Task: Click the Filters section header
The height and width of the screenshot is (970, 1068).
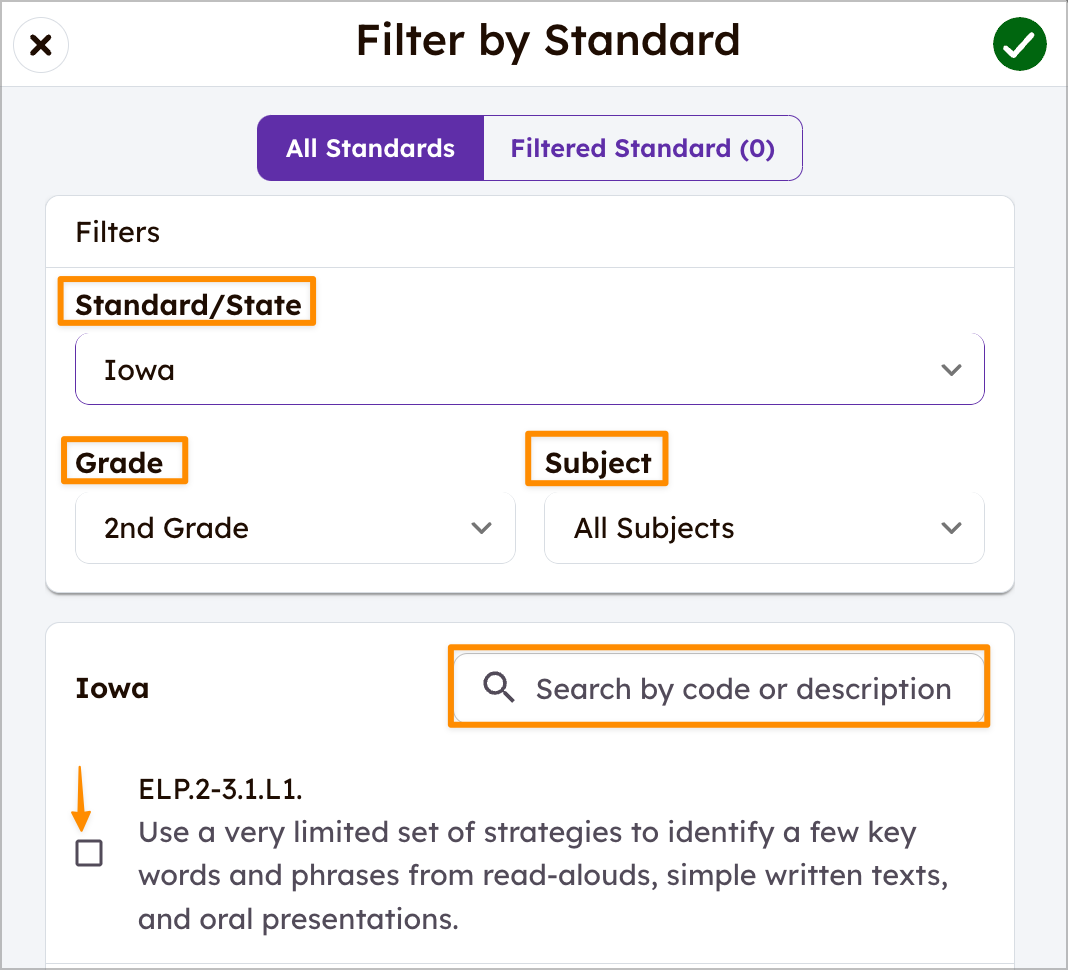Action: (x=118, y=232)
